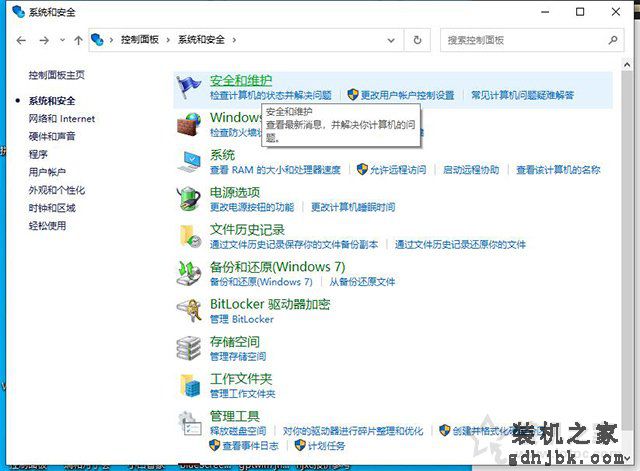
Task: Expand the address bar history dropdown
Action: tap(391, 40)
